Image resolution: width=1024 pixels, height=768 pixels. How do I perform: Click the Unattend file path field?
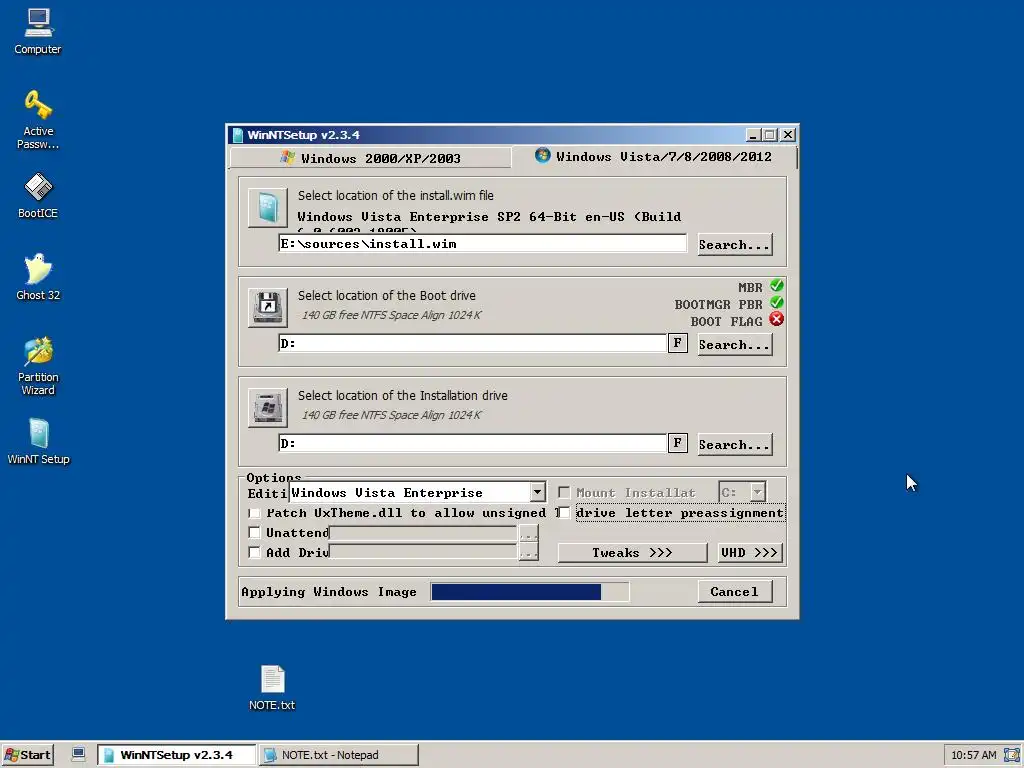point(423,533)
